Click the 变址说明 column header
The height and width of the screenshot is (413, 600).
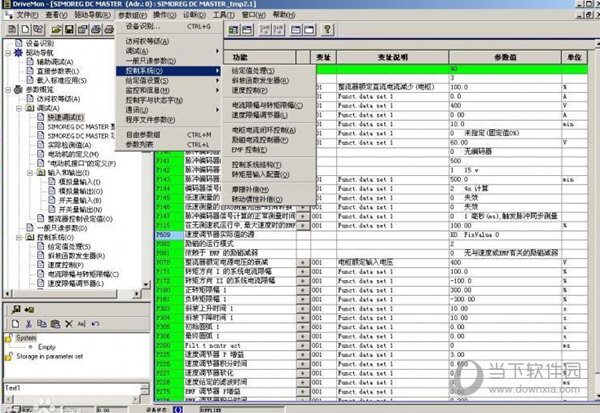pyautogui.click(x=393, y=57)
